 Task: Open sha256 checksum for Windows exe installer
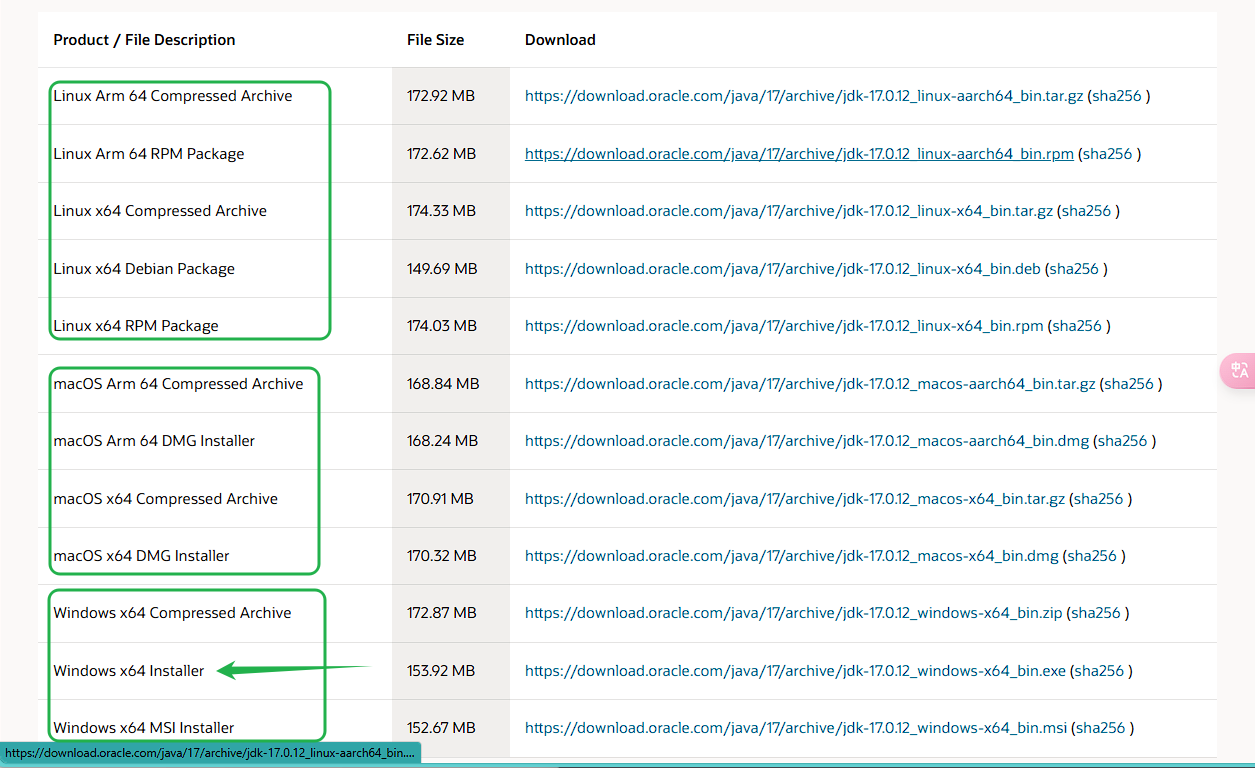(1100, 671)
